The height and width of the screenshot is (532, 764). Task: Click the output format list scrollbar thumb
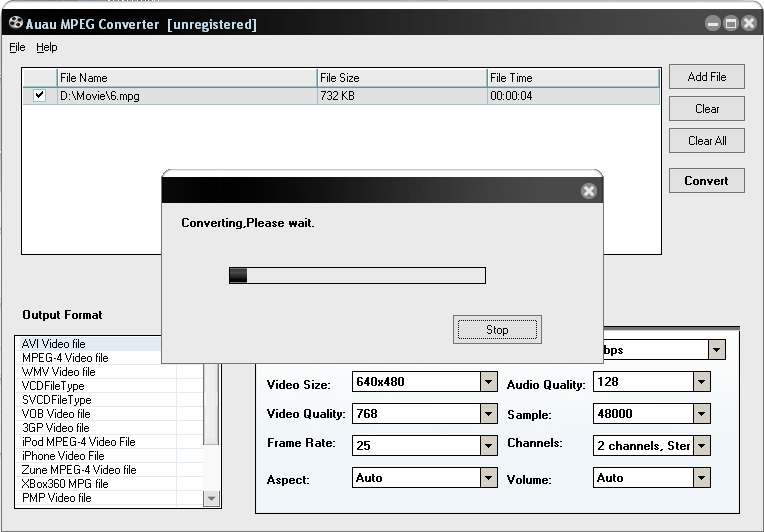pos(211,404)
